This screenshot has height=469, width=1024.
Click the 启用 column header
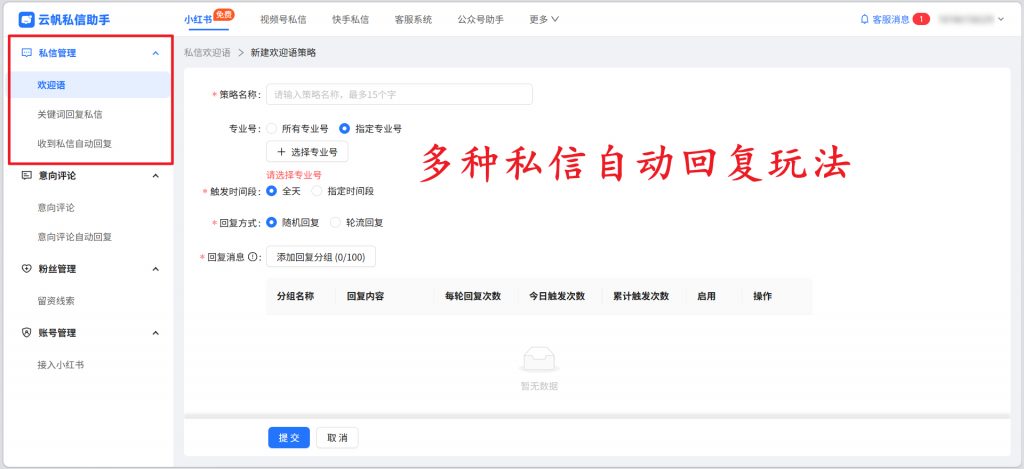(706, 297)
